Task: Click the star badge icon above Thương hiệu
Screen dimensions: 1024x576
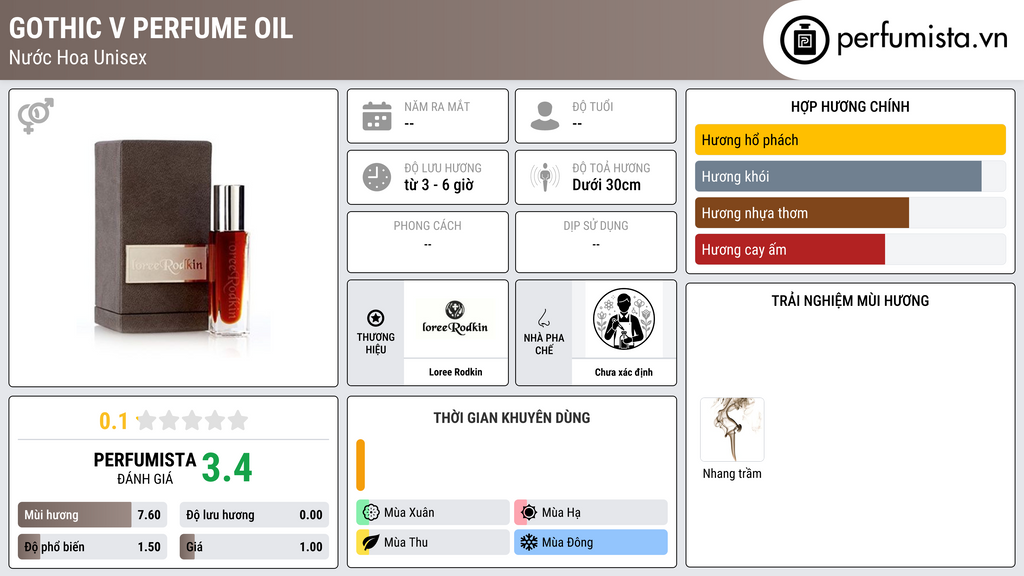Action: pyautogui.click(x=376, y=318)
